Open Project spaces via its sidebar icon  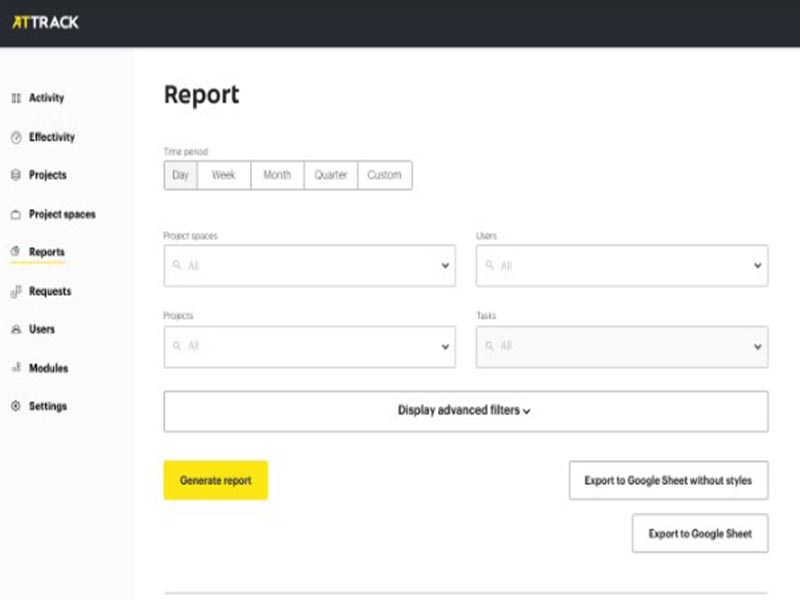[17, 214]
